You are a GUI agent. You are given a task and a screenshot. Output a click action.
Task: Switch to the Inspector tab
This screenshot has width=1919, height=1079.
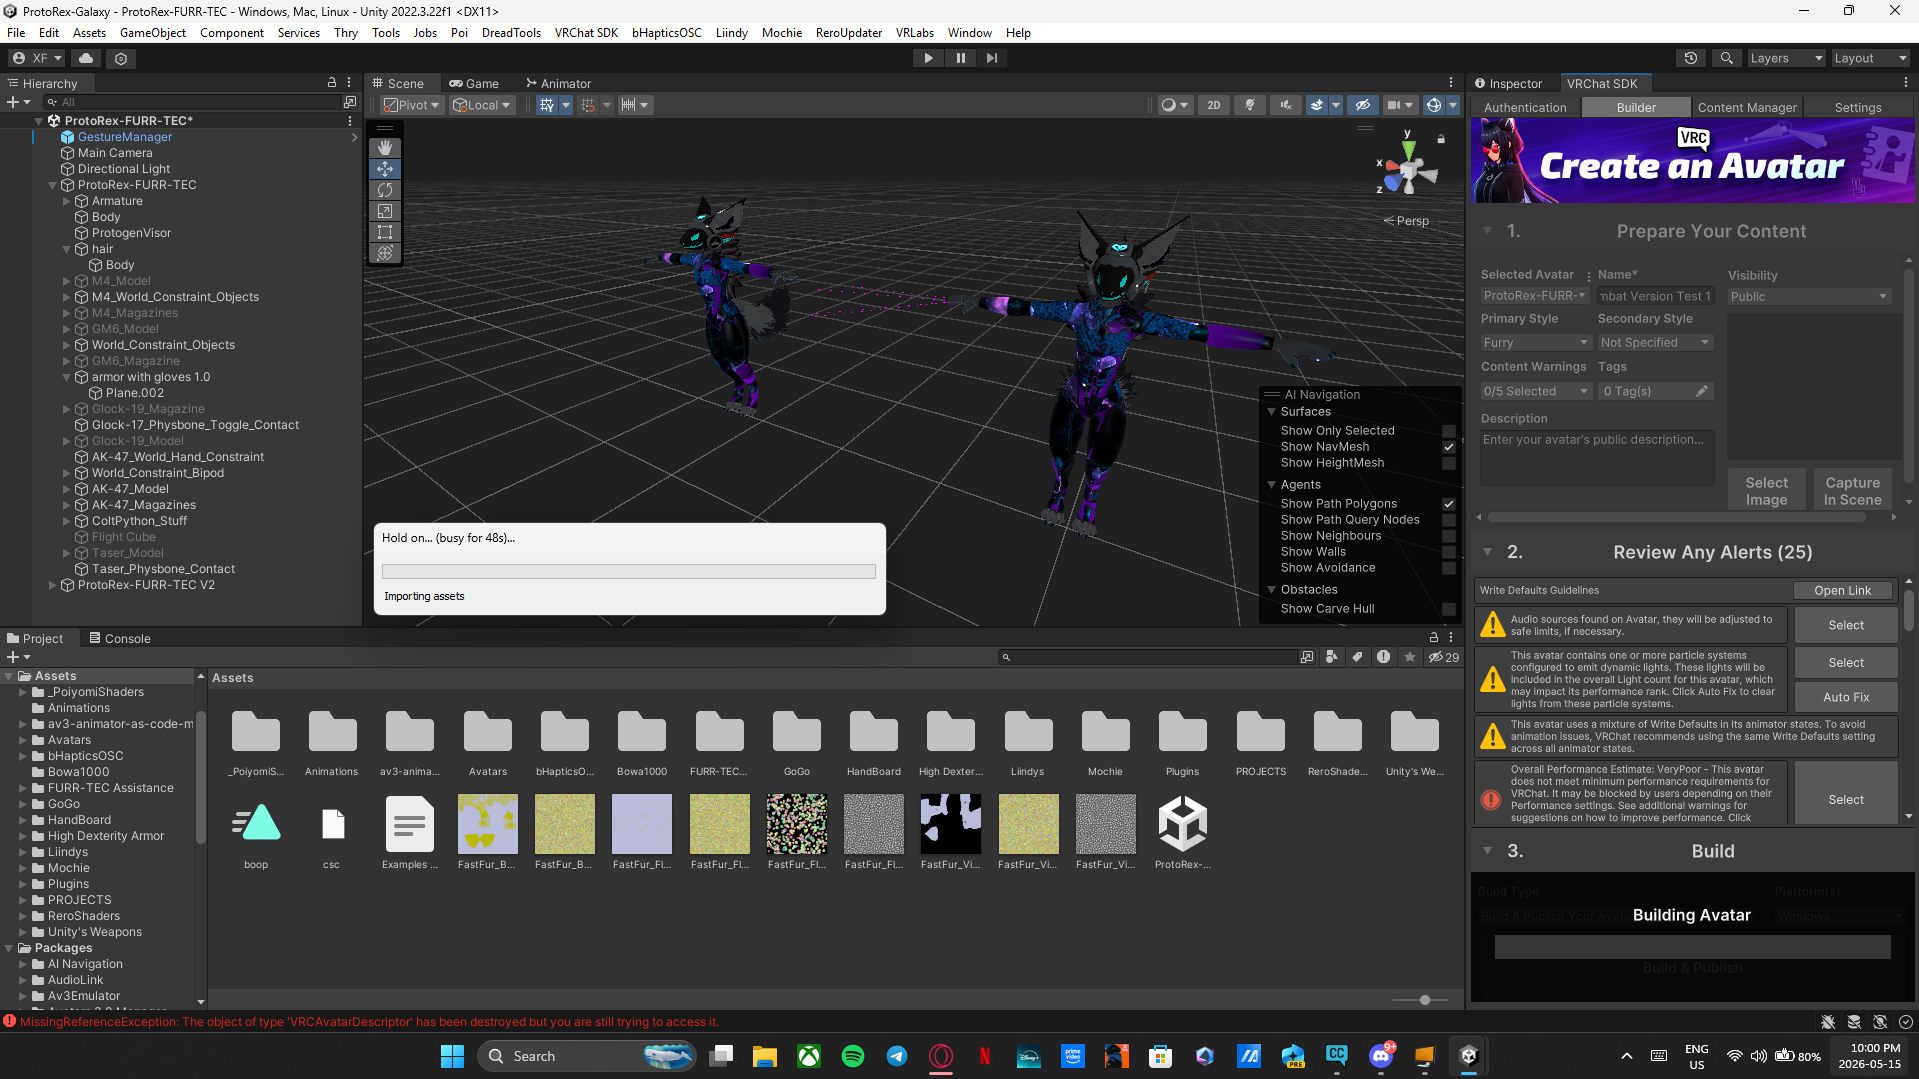pos(1509,84)
